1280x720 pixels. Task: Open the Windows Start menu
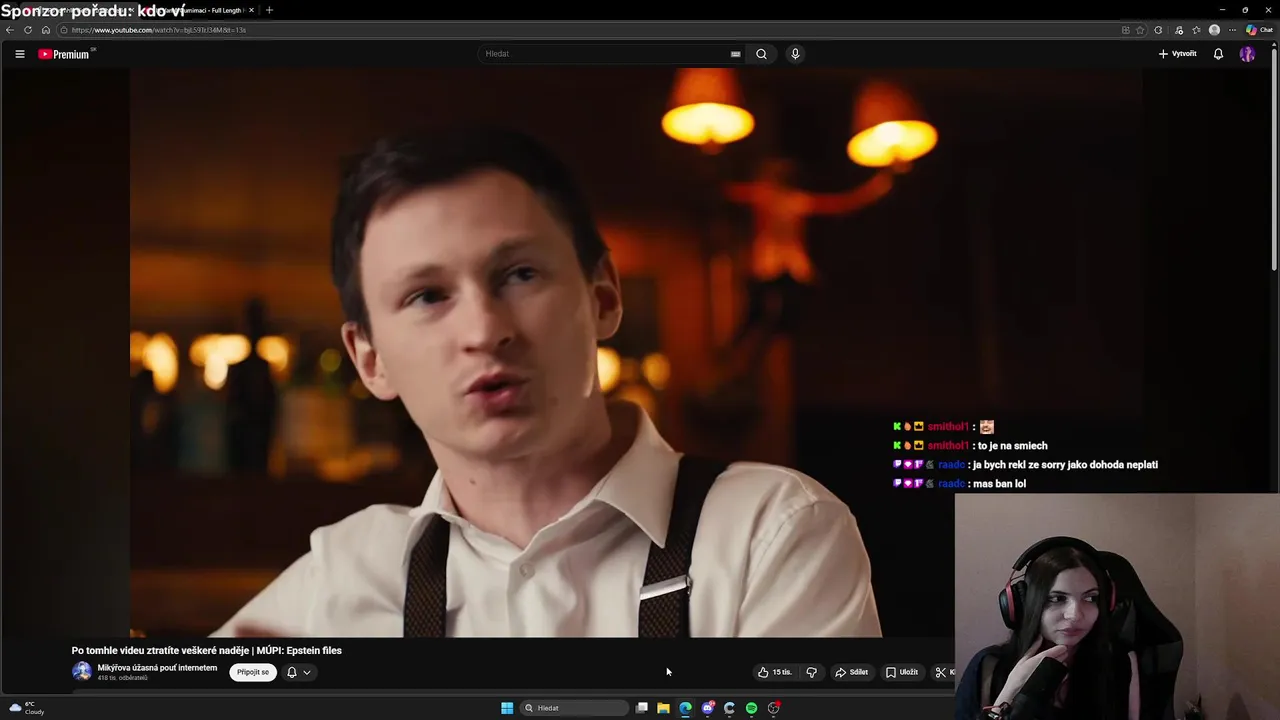point(507,708)
